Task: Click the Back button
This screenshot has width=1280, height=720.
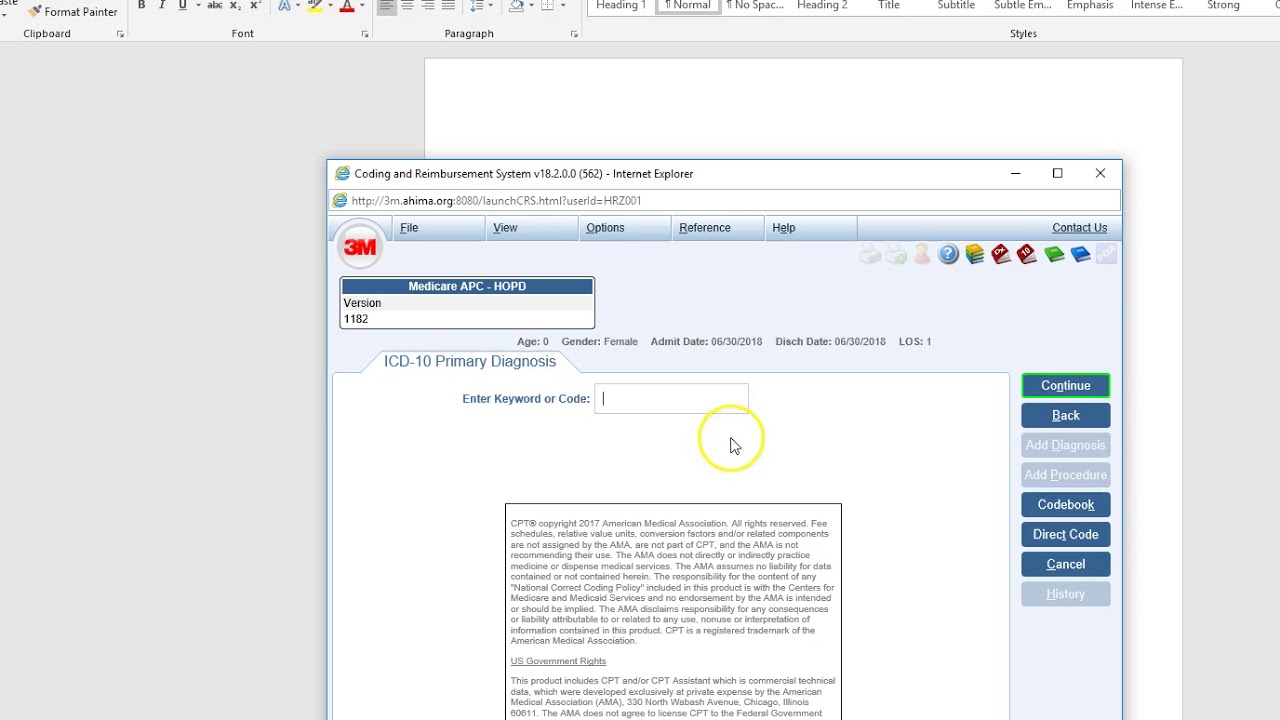Action: [x=1066, y=415]
